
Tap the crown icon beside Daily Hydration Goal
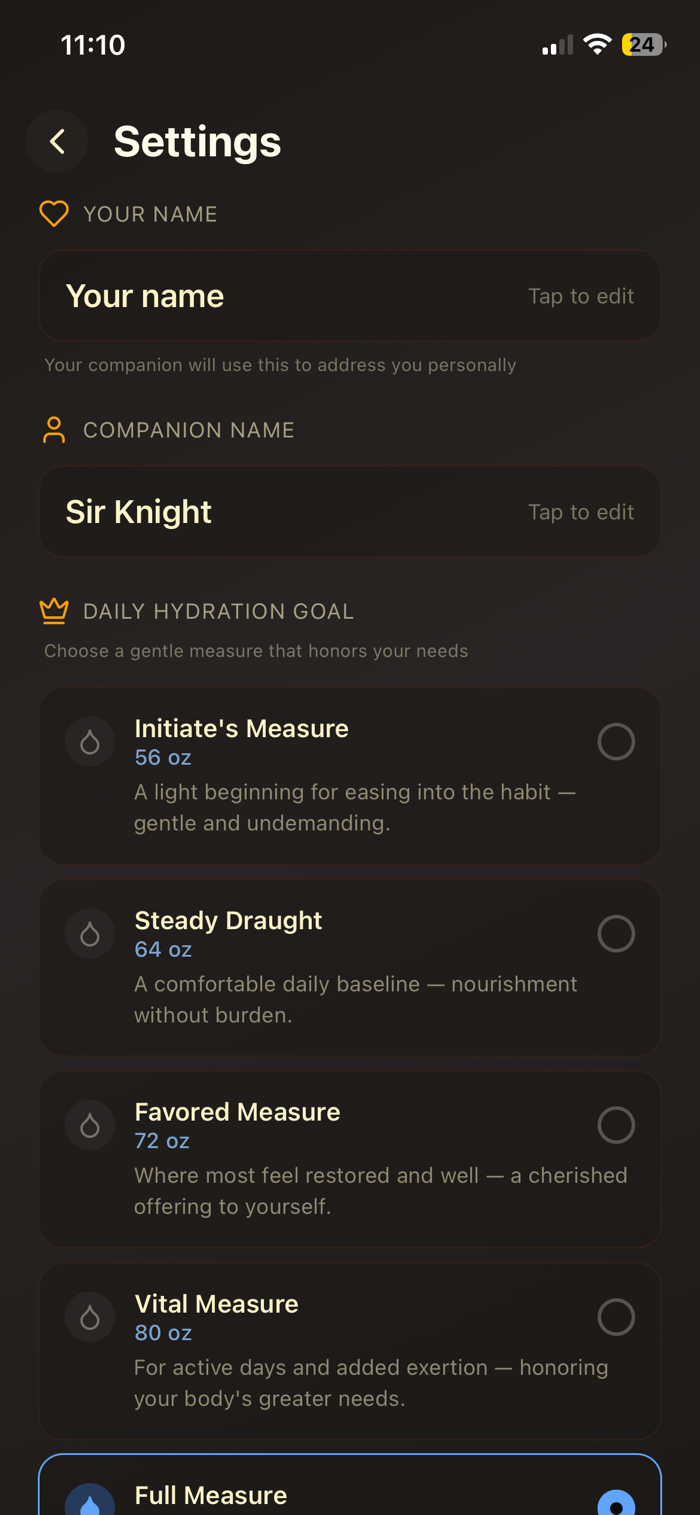click(54, 611)
